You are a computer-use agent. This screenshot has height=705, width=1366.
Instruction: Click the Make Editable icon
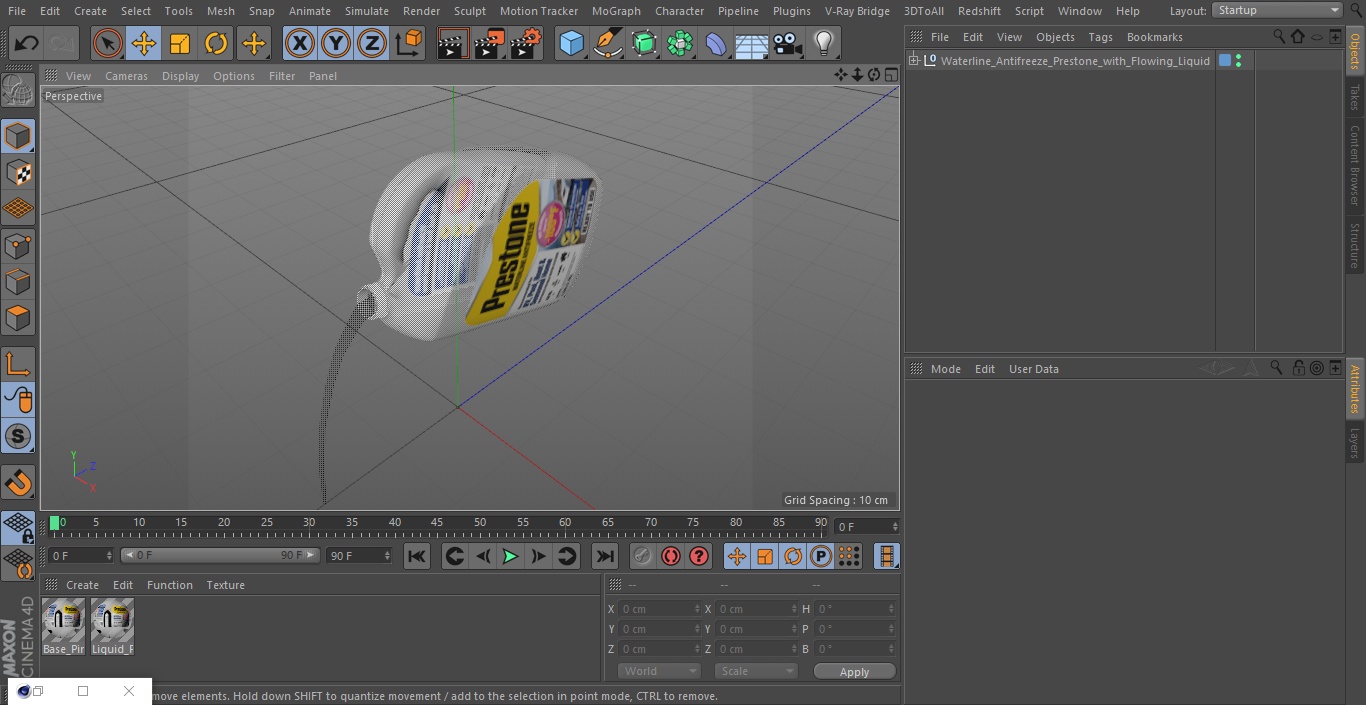tap(18, 91)
